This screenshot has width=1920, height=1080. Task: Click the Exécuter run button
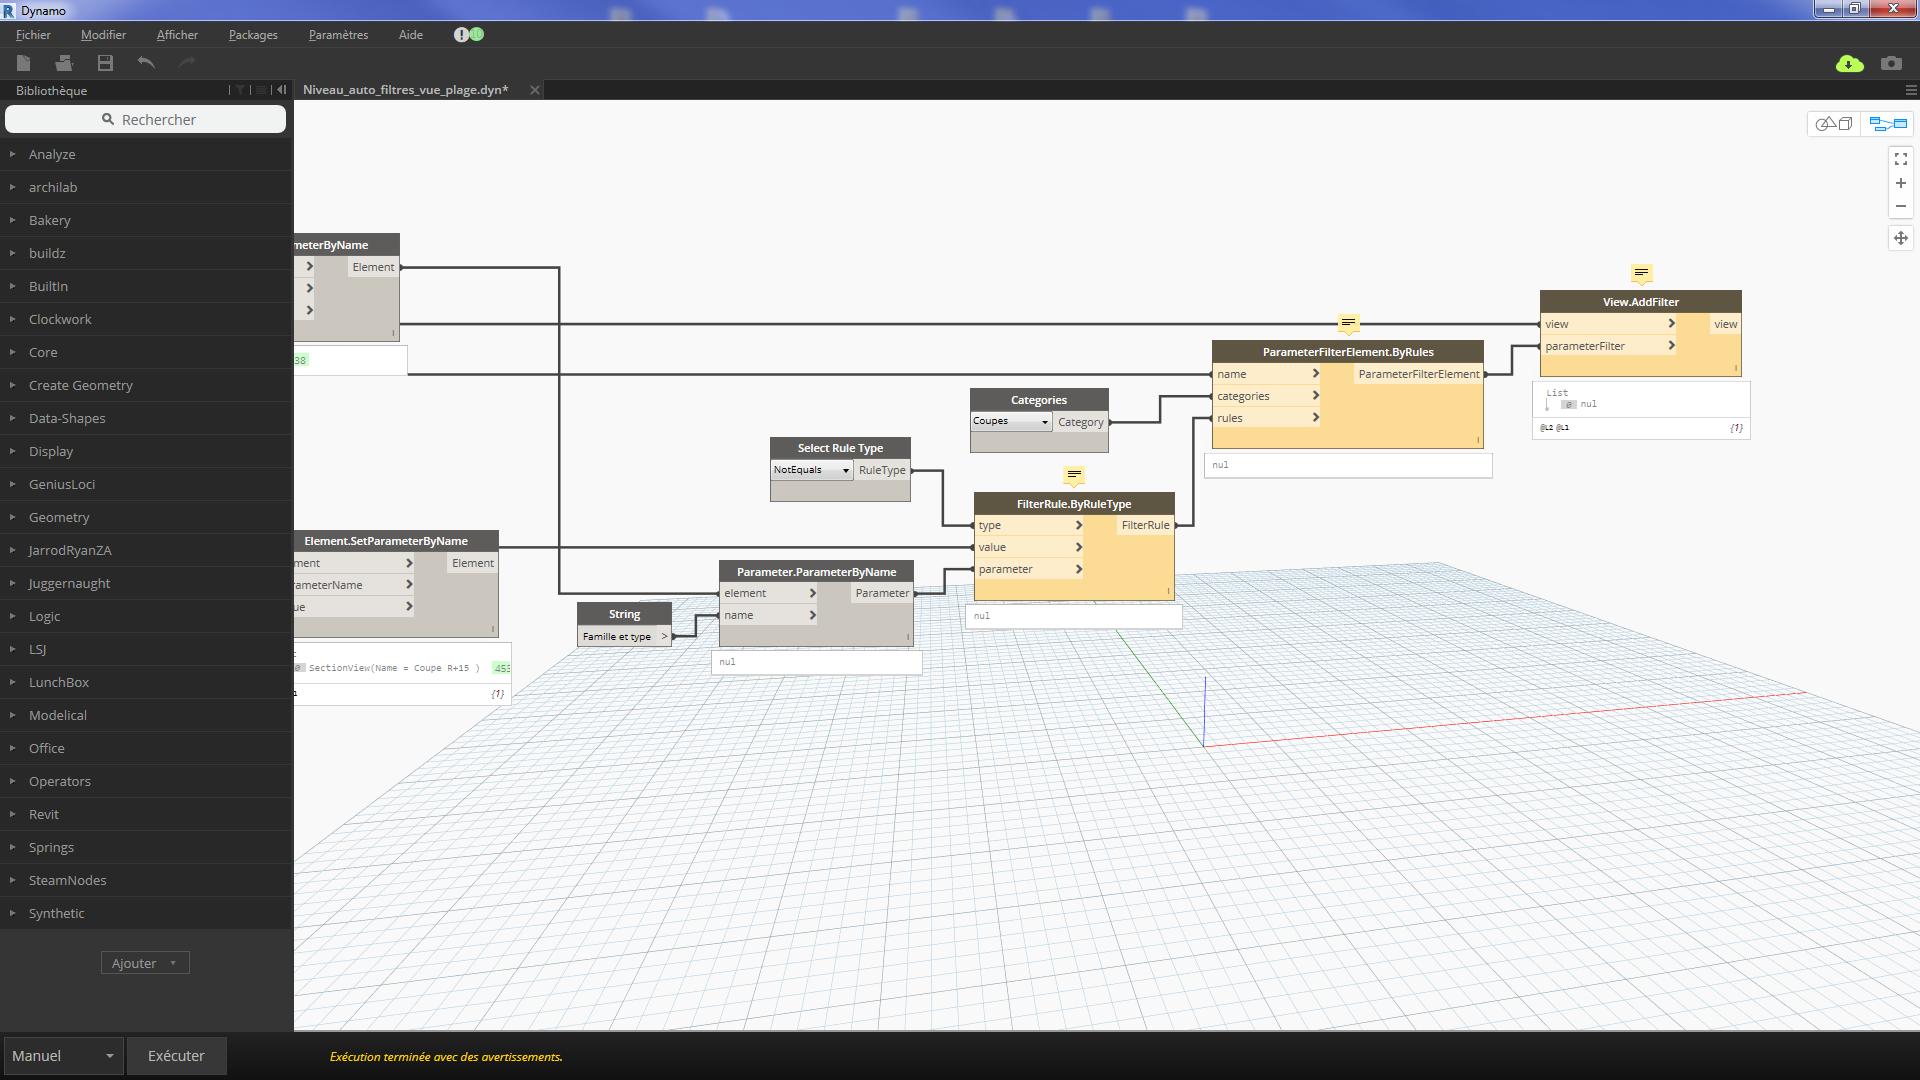tap(176, 1056)
